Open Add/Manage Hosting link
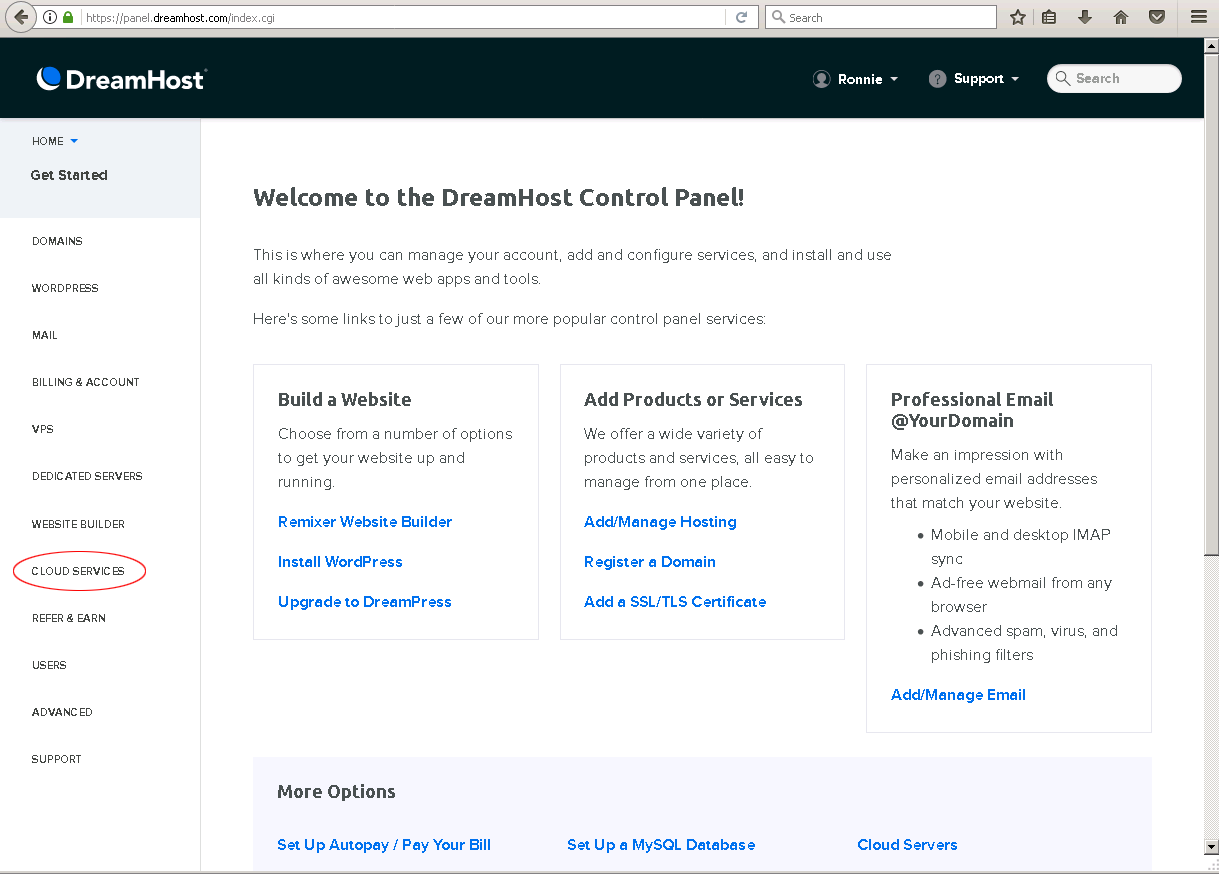1219x874 pixels. coord(660,522)
